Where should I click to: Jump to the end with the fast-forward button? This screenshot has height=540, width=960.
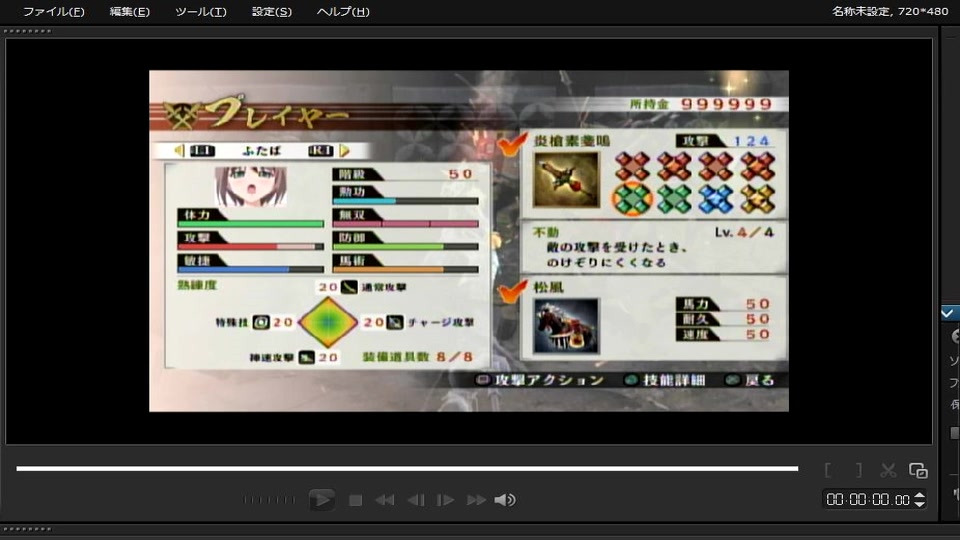point(476,500)
